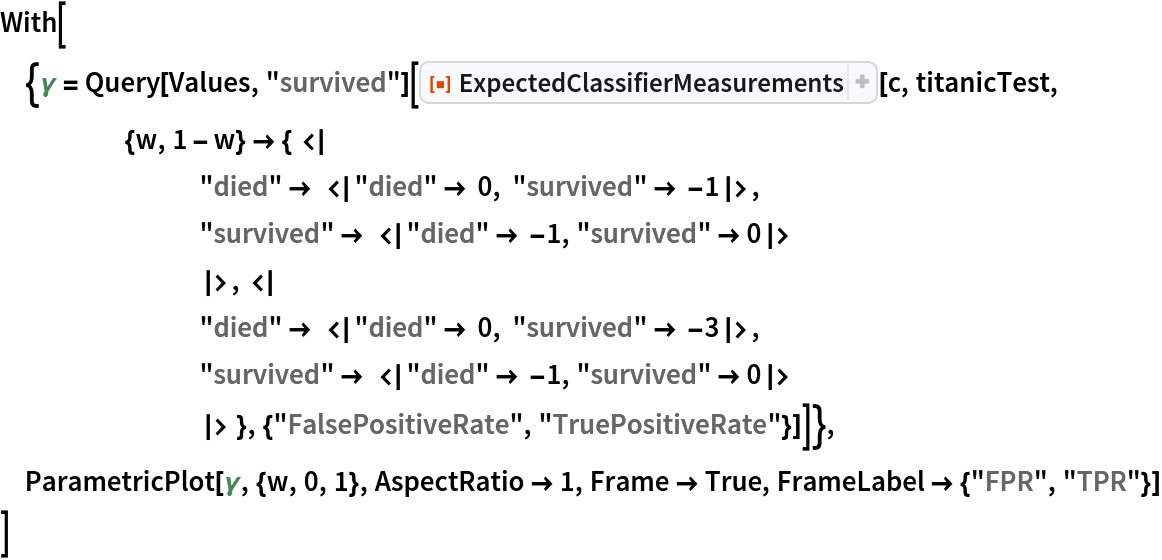Click the FalsePositiveRate text
Screen dimensions: 1162x560
point(398,425)
